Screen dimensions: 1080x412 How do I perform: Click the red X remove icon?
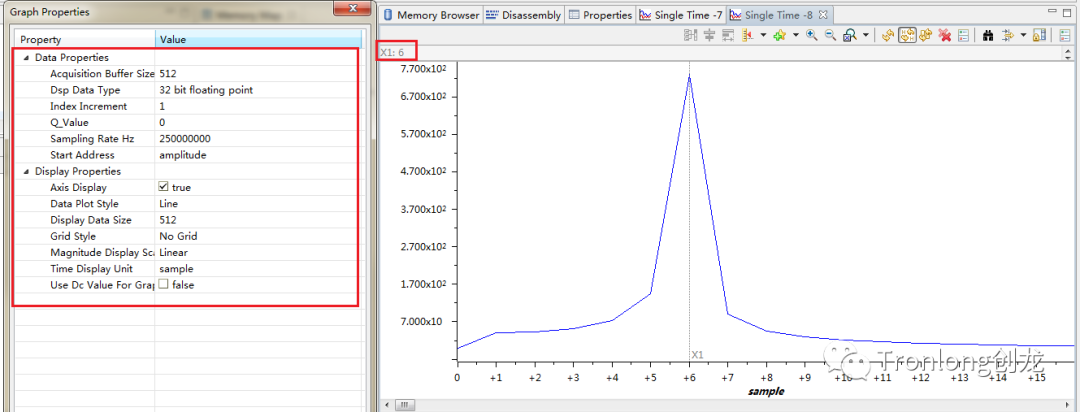point(944,35)
